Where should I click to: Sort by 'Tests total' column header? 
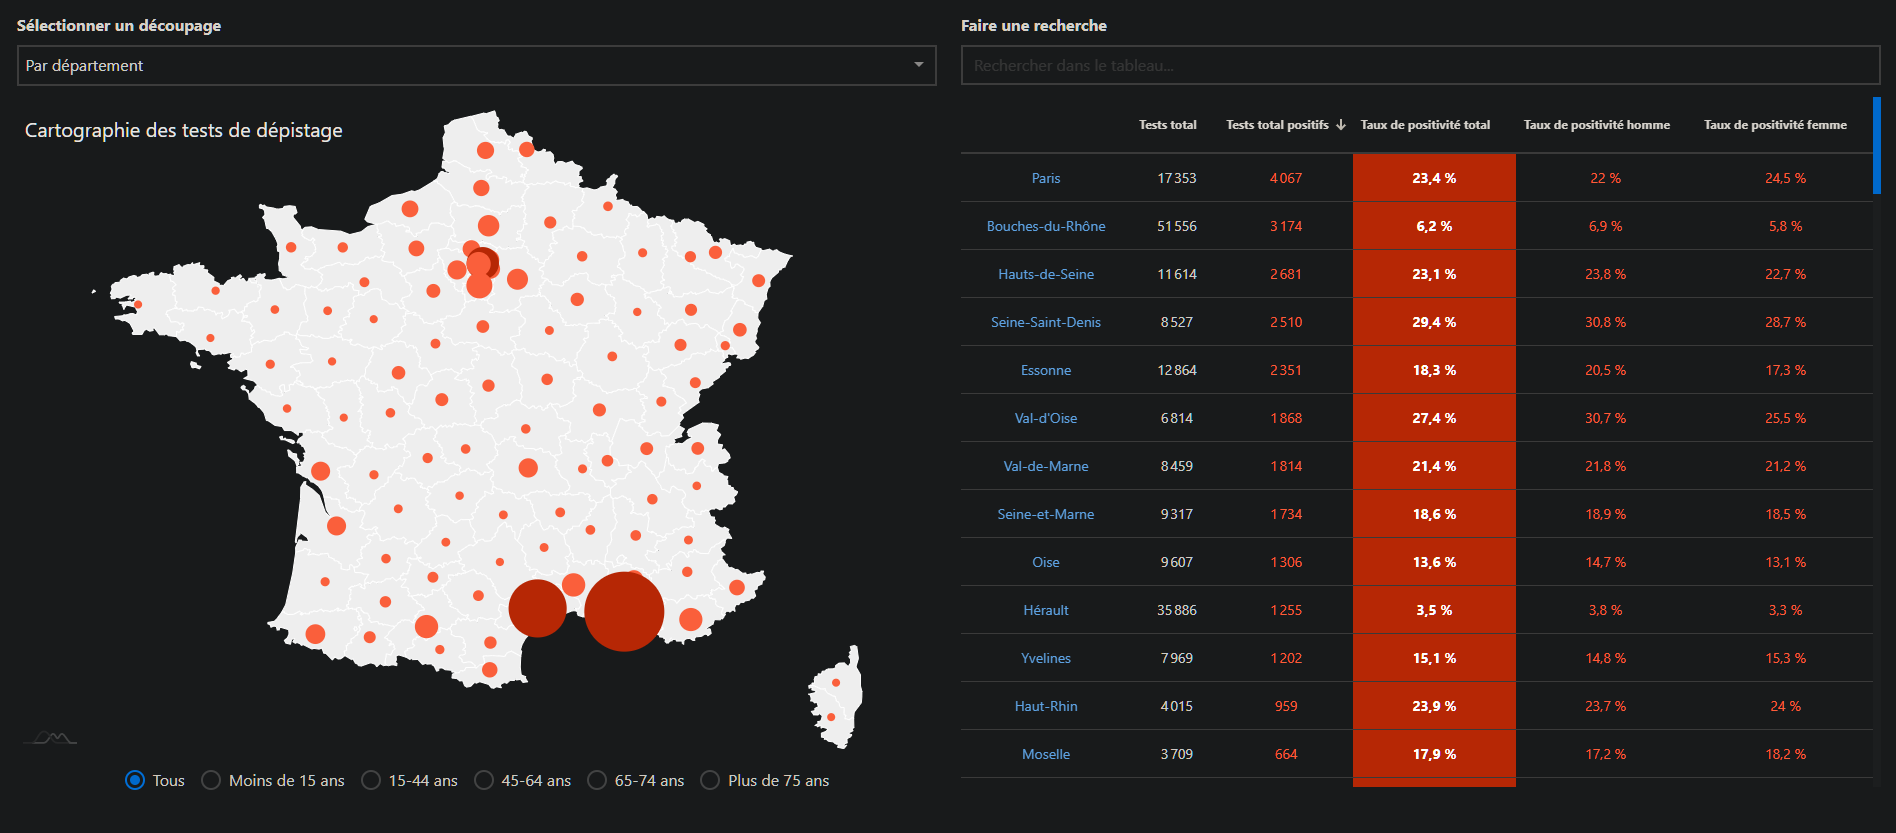point(1167,125)
